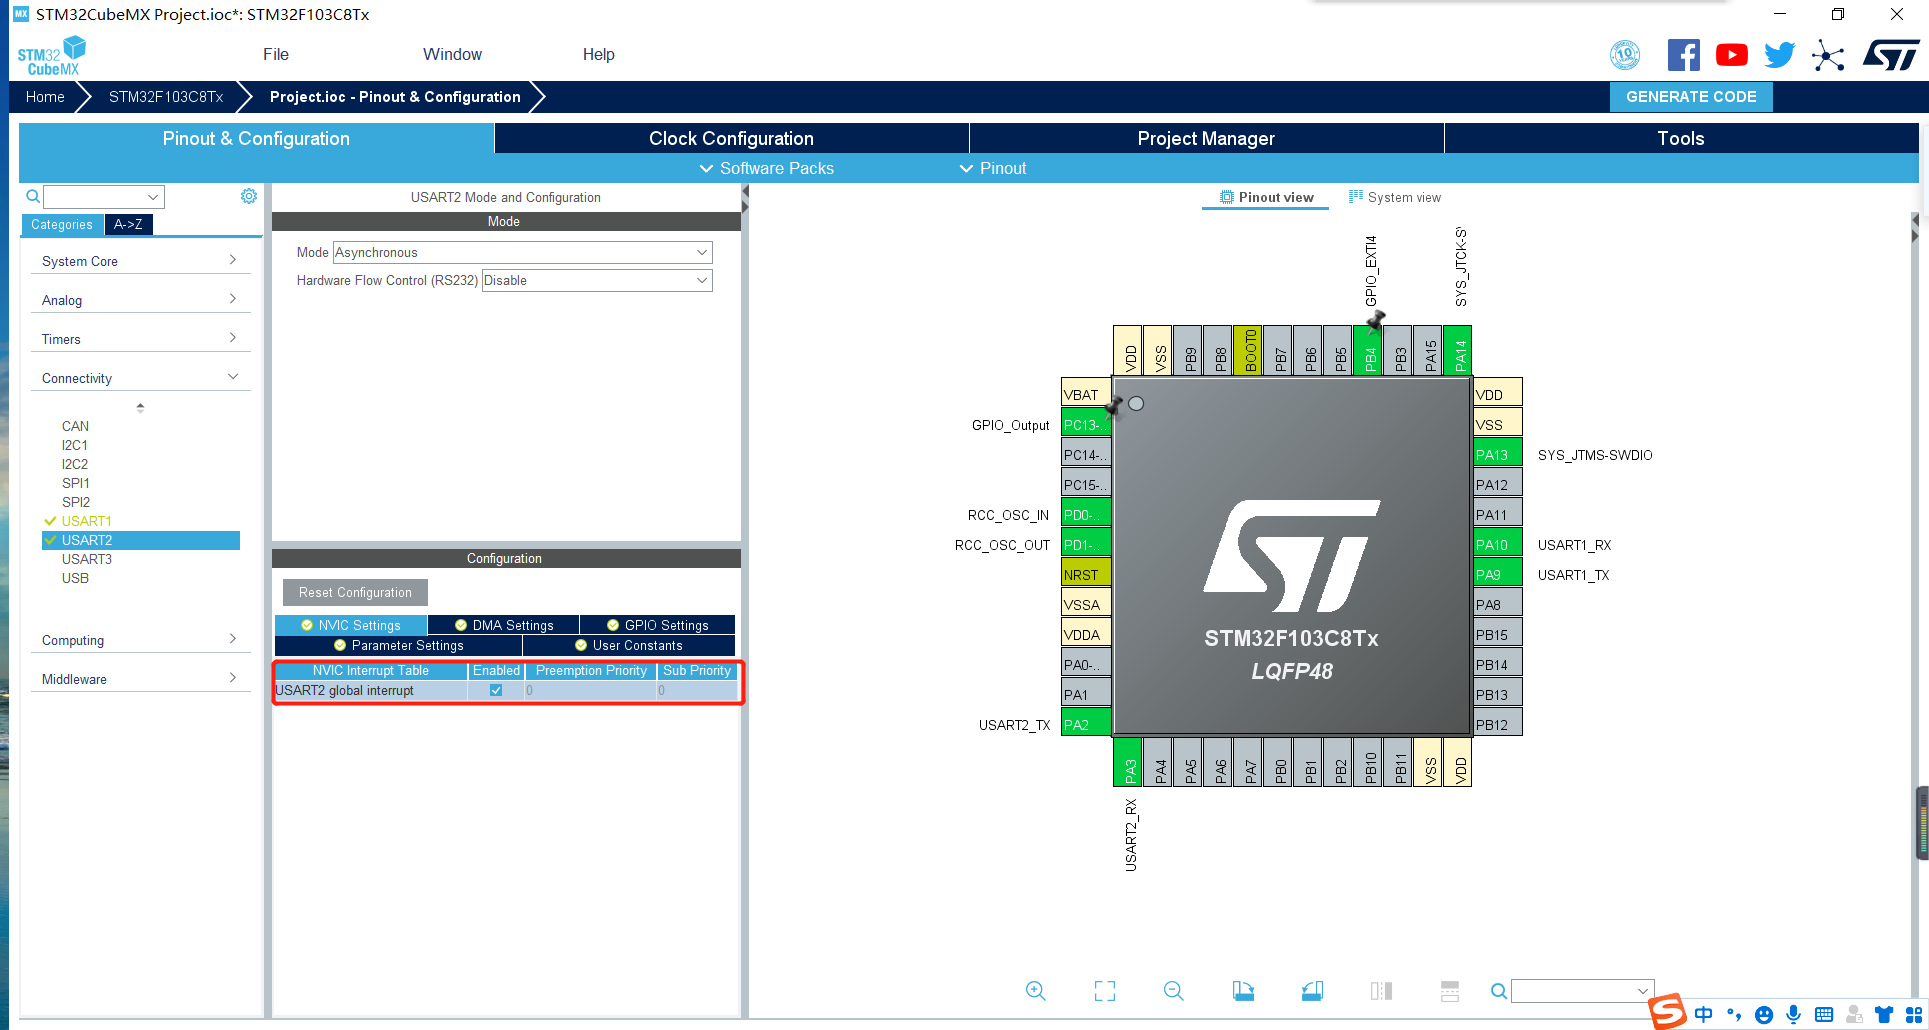Uncheck Enabled for USART2 global interrupt
This screenshot has width=1929, height=1030.
(x=494, y=690)
